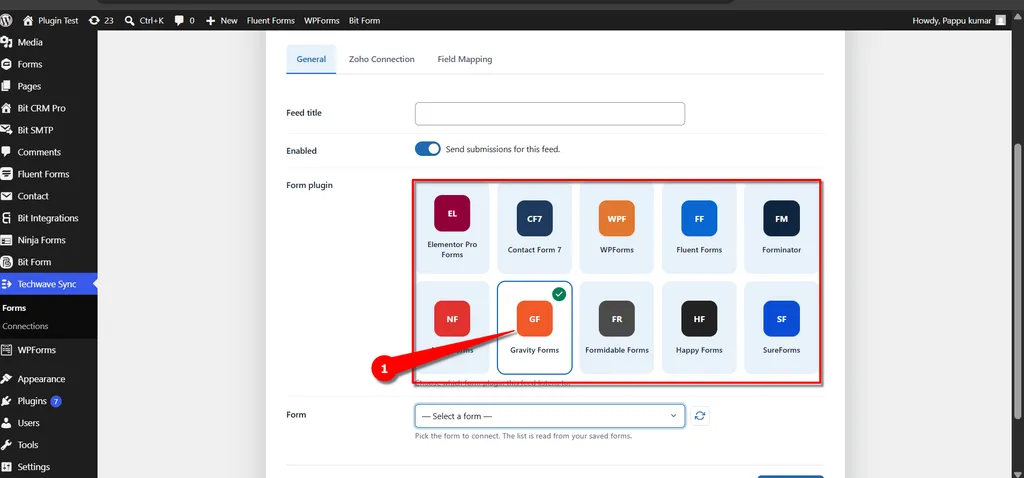Open Media in the sidebar
Image resolution: width=1024 pixels, height=478 pixels.
[x=48, y=42]
